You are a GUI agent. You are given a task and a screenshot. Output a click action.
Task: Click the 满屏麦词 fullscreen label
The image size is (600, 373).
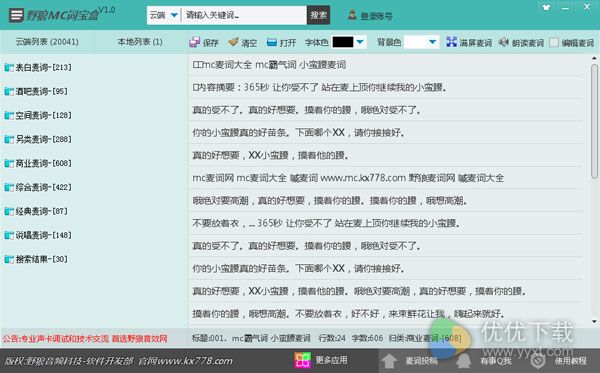[x=476, y=42]
